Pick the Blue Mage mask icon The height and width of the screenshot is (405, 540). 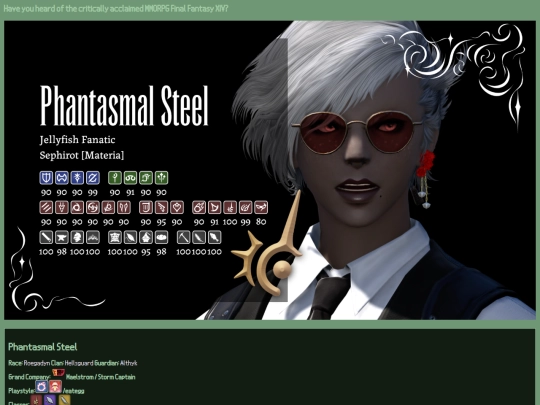point(261,208)
